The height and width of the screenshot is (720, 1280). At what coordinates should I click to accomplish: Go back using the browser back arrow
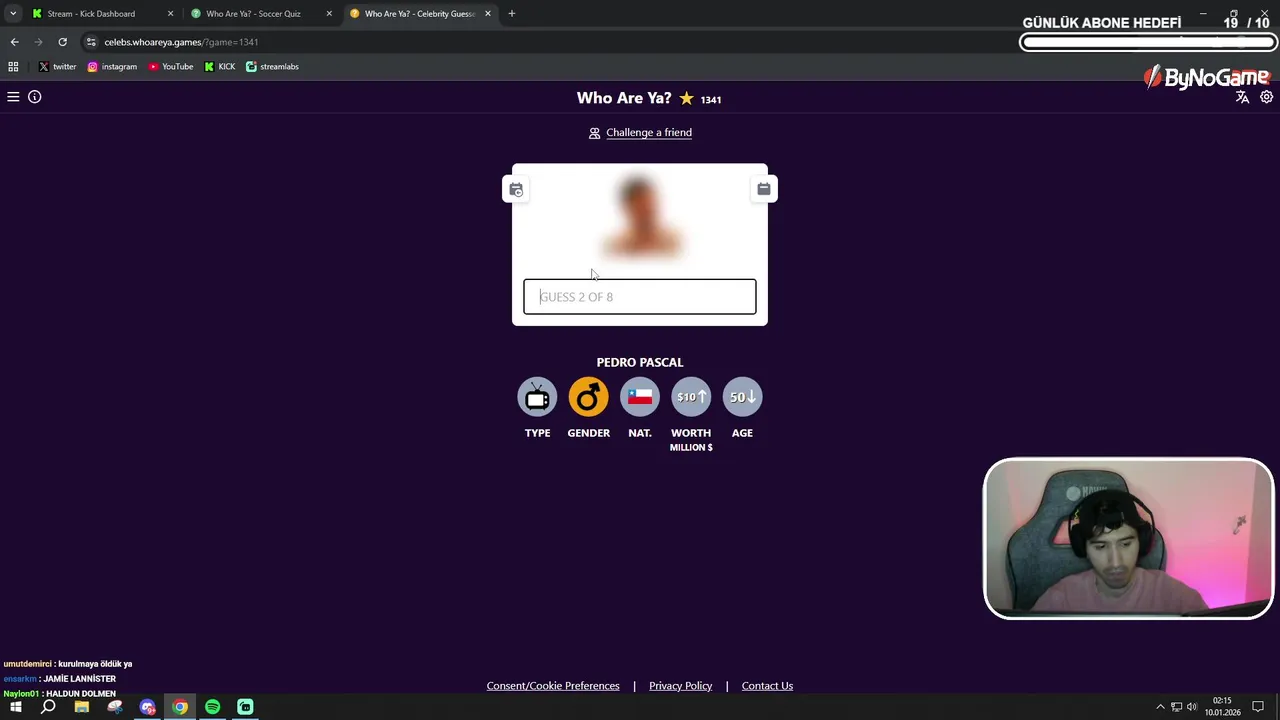pyautogui.click(x=14, y=42)
